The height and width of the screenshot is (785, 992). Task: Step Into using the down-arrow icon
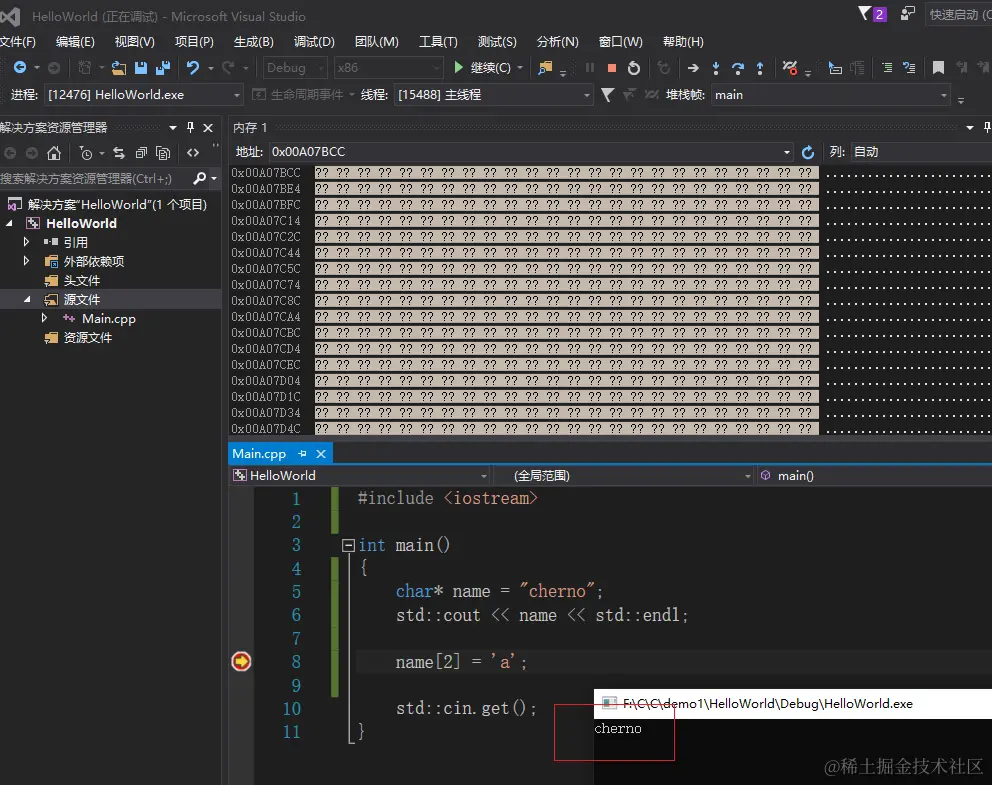coord(716,68)
